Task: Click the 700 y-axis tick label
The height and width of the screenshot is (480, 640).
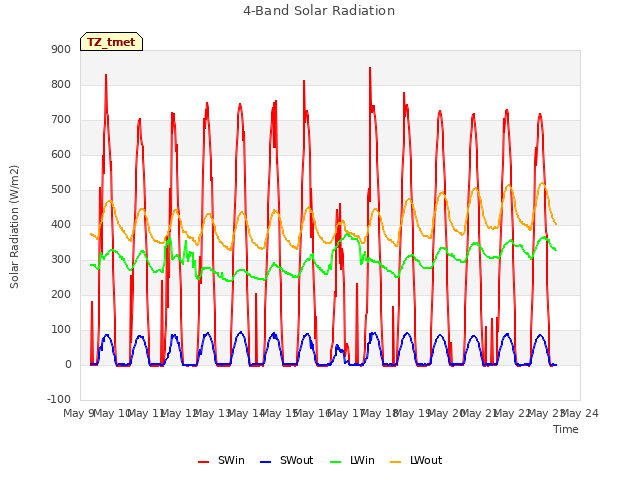Action: click(x=61, y=120)
